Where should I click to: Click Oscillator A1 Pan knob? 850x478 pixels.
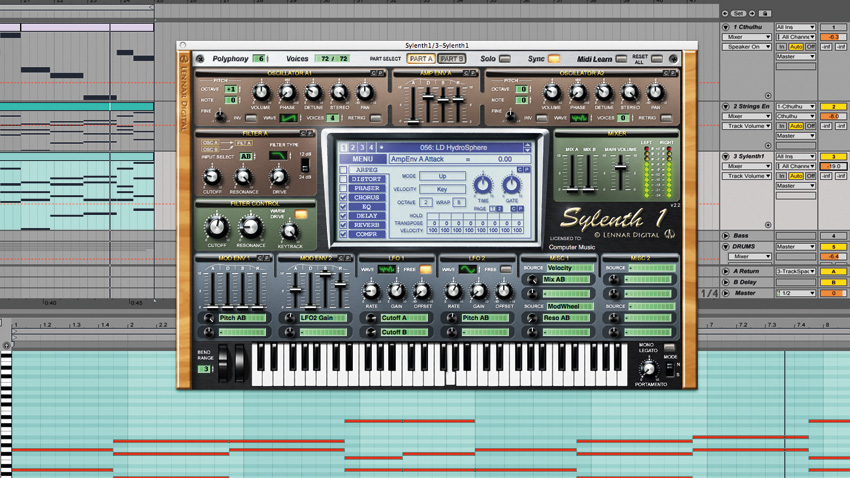[365, 93]
